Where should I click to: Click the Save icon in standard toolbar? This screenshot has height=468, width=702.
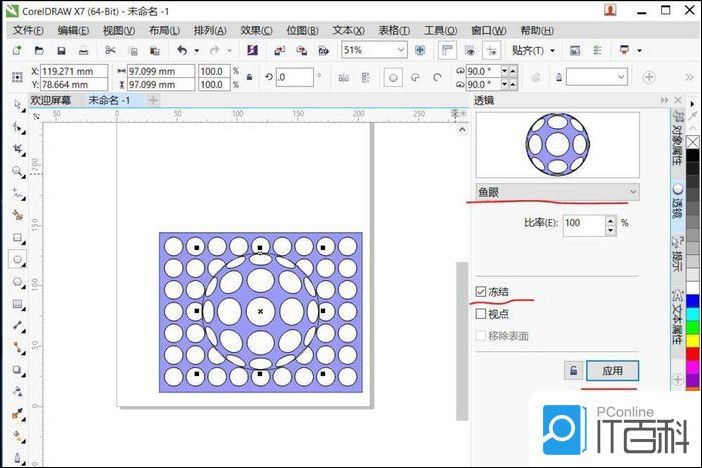click(x=61, y=50)
